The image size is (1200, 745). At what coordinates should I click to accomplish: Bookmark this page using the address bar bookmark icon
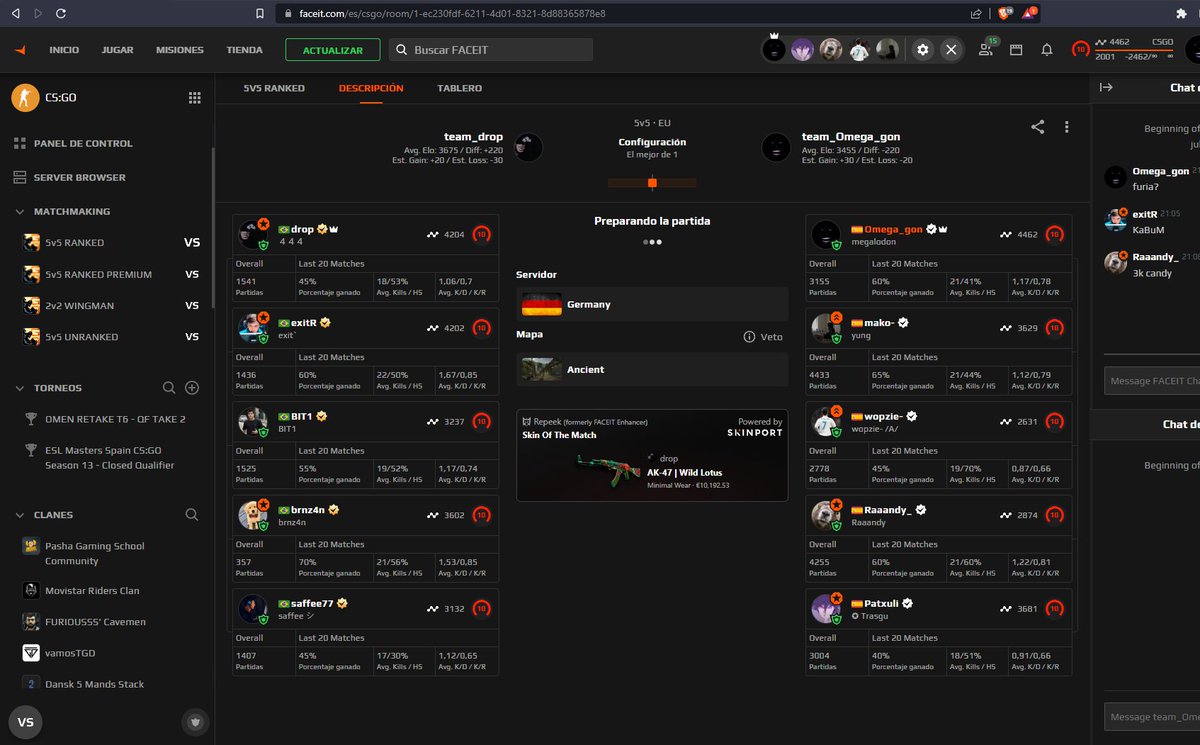(260, 14)
